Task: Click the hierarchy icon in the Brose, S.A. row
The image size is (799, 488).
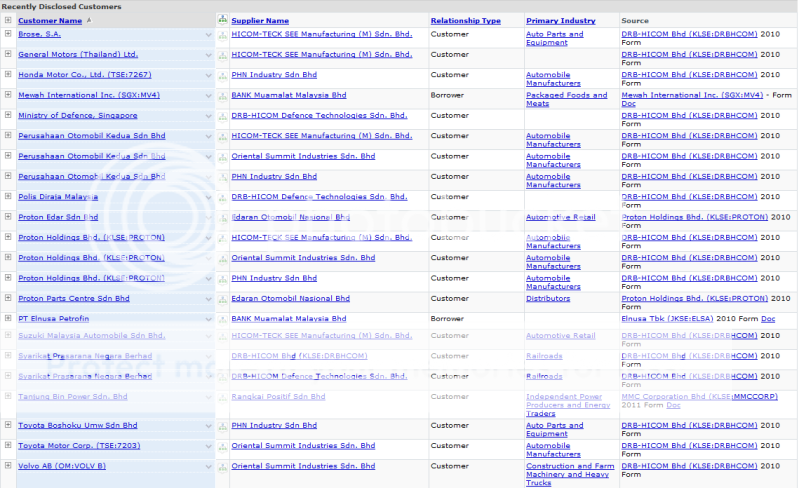Action: pyautogui.click(x=222, y=34)
